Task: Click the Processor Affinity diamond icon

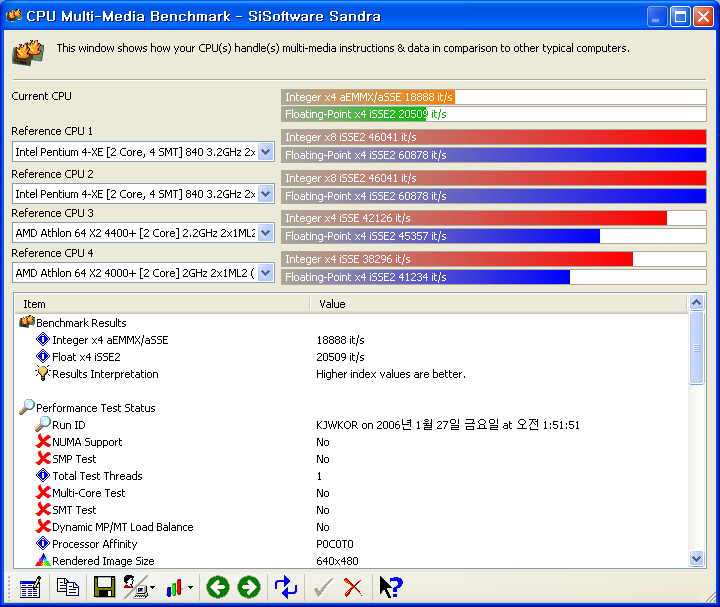Action: coord(43,544)
